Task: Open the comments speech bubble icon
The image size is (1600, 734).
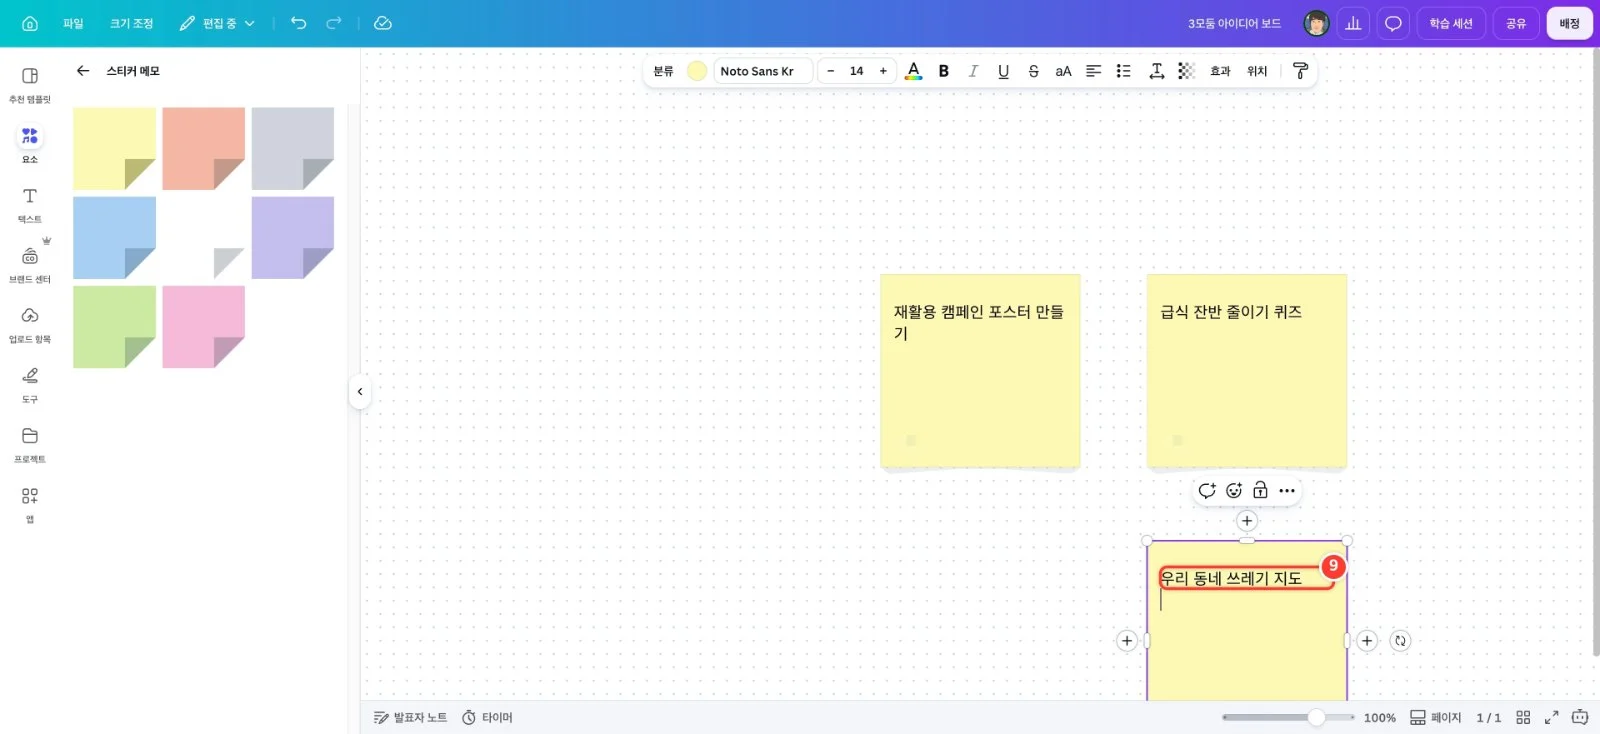Action: click(x=1393, y=23)
